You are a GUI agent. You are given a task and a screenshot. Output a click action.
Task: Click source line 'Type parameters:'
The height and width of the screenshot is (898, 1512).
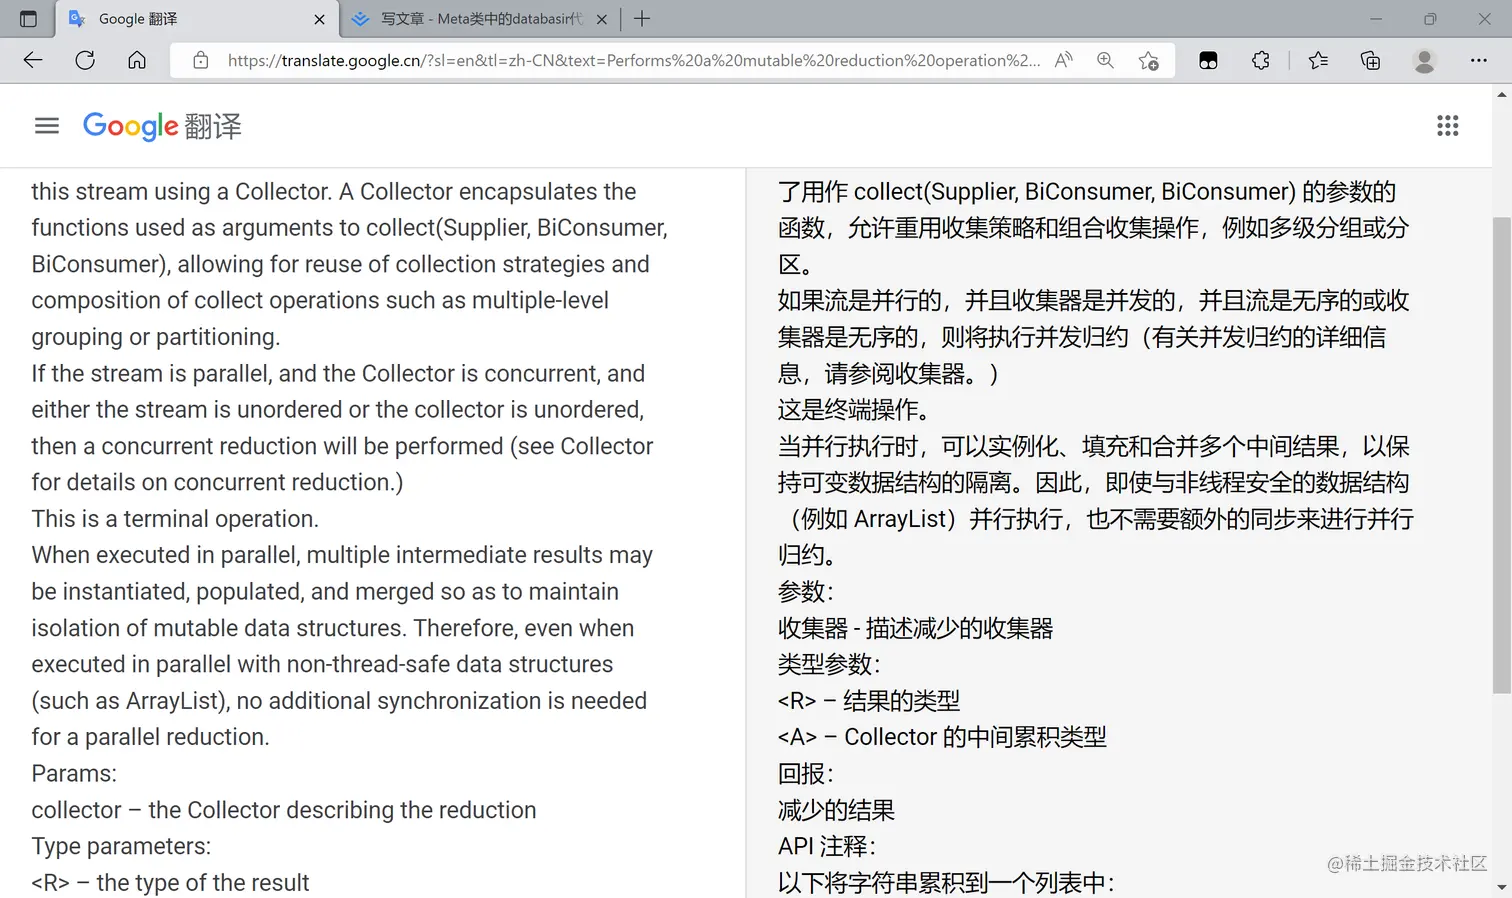[x=121, y=846]
